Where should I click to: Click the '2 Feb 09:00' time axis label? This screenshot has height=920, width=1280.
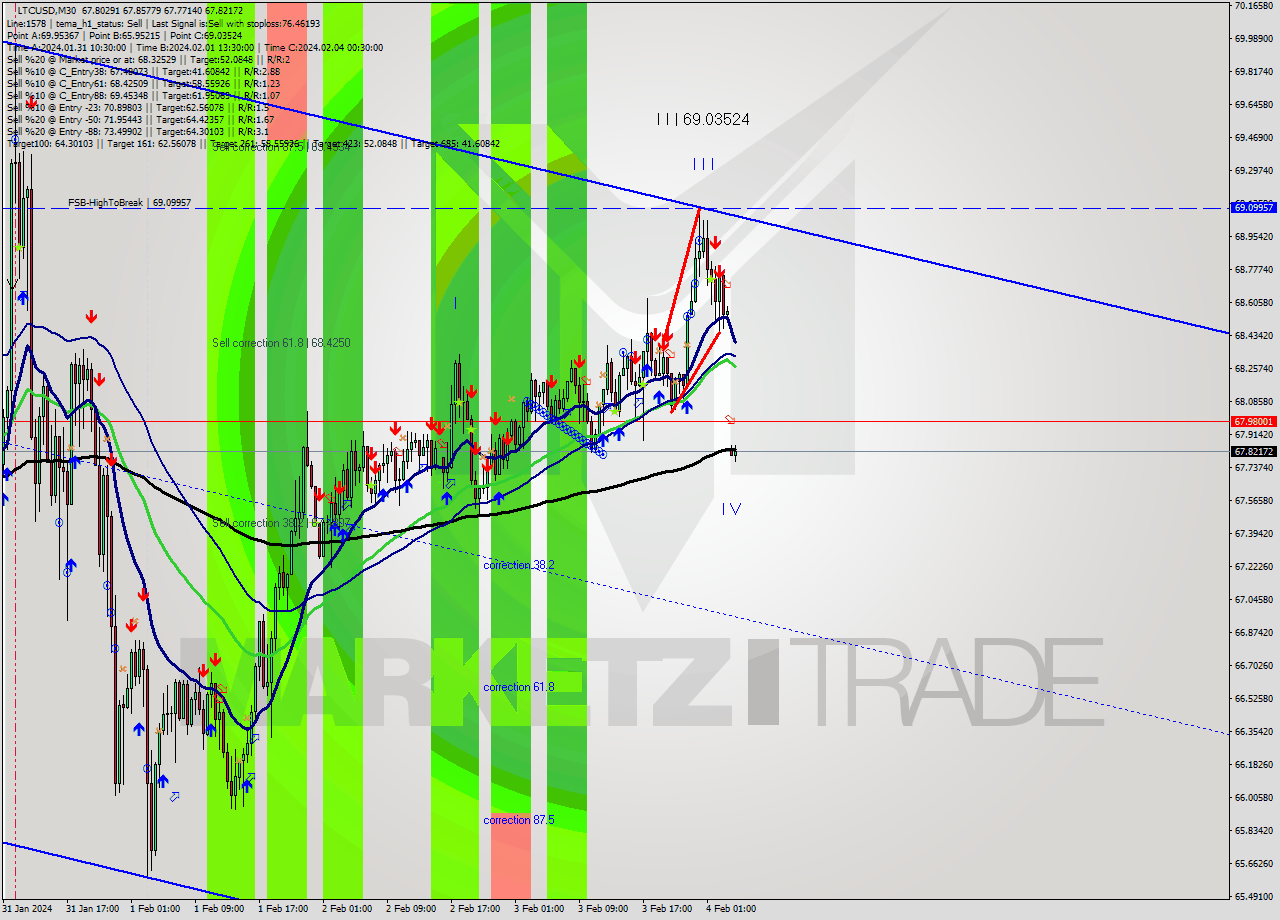pos(411,909)
